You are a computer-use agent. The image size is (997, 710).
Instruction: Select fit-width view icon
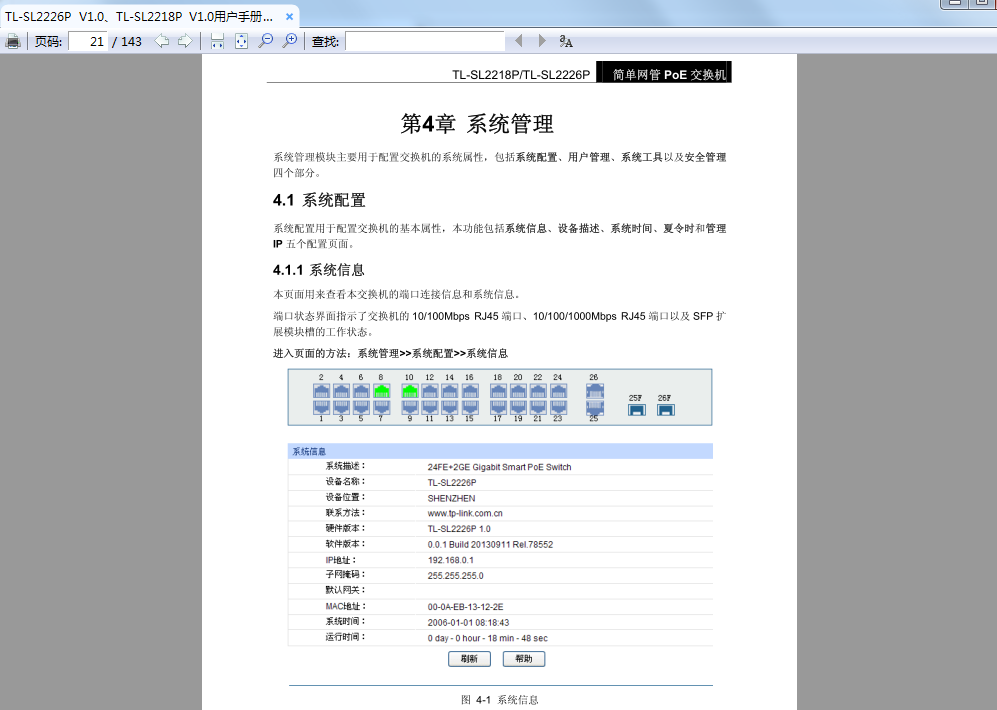(217, 41)
